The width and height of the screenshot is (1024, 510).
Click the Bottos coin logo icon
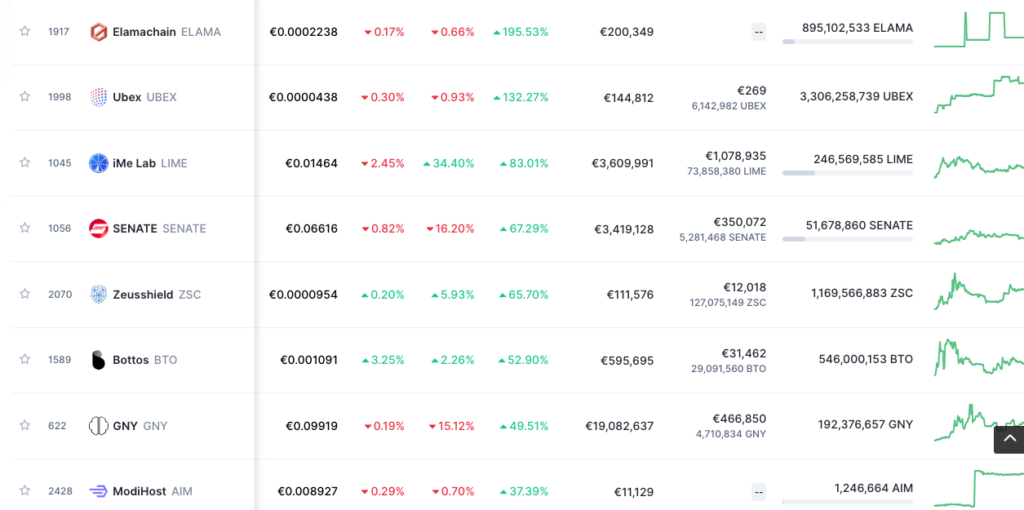[x=98, y=360]
